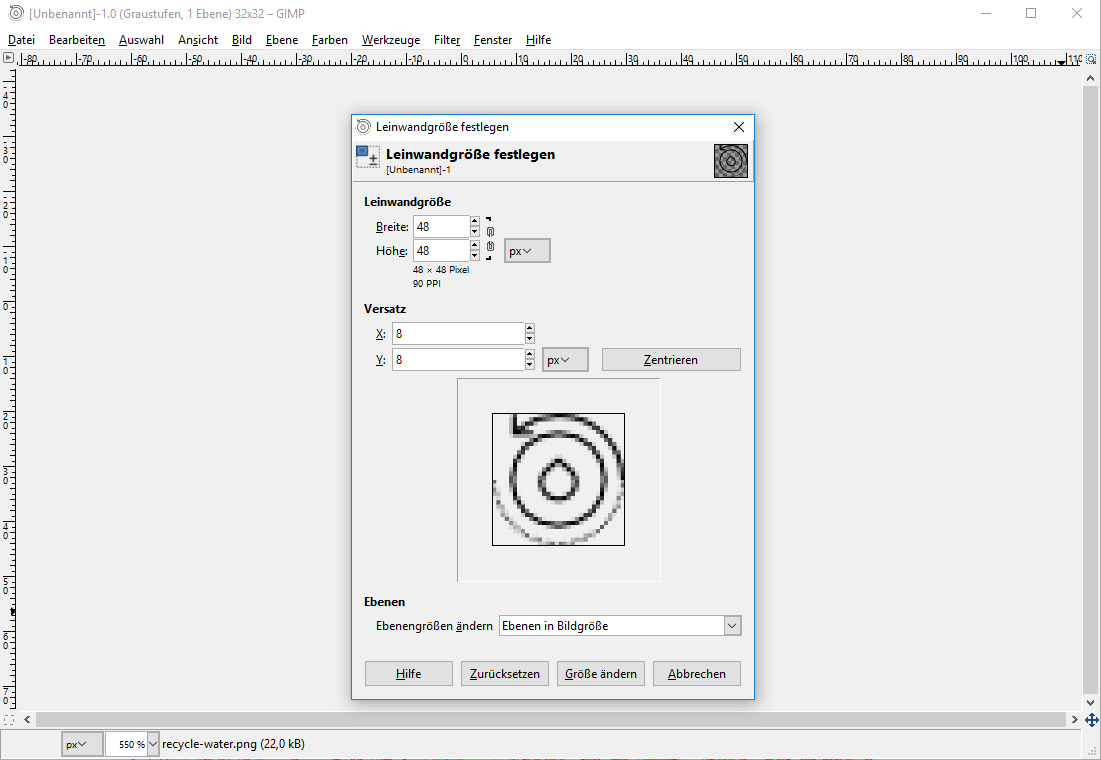The height and width of the screenshot is (760, 1101).
Task: Toggle the chain link between Breite and Höhe
Action: 489,238
